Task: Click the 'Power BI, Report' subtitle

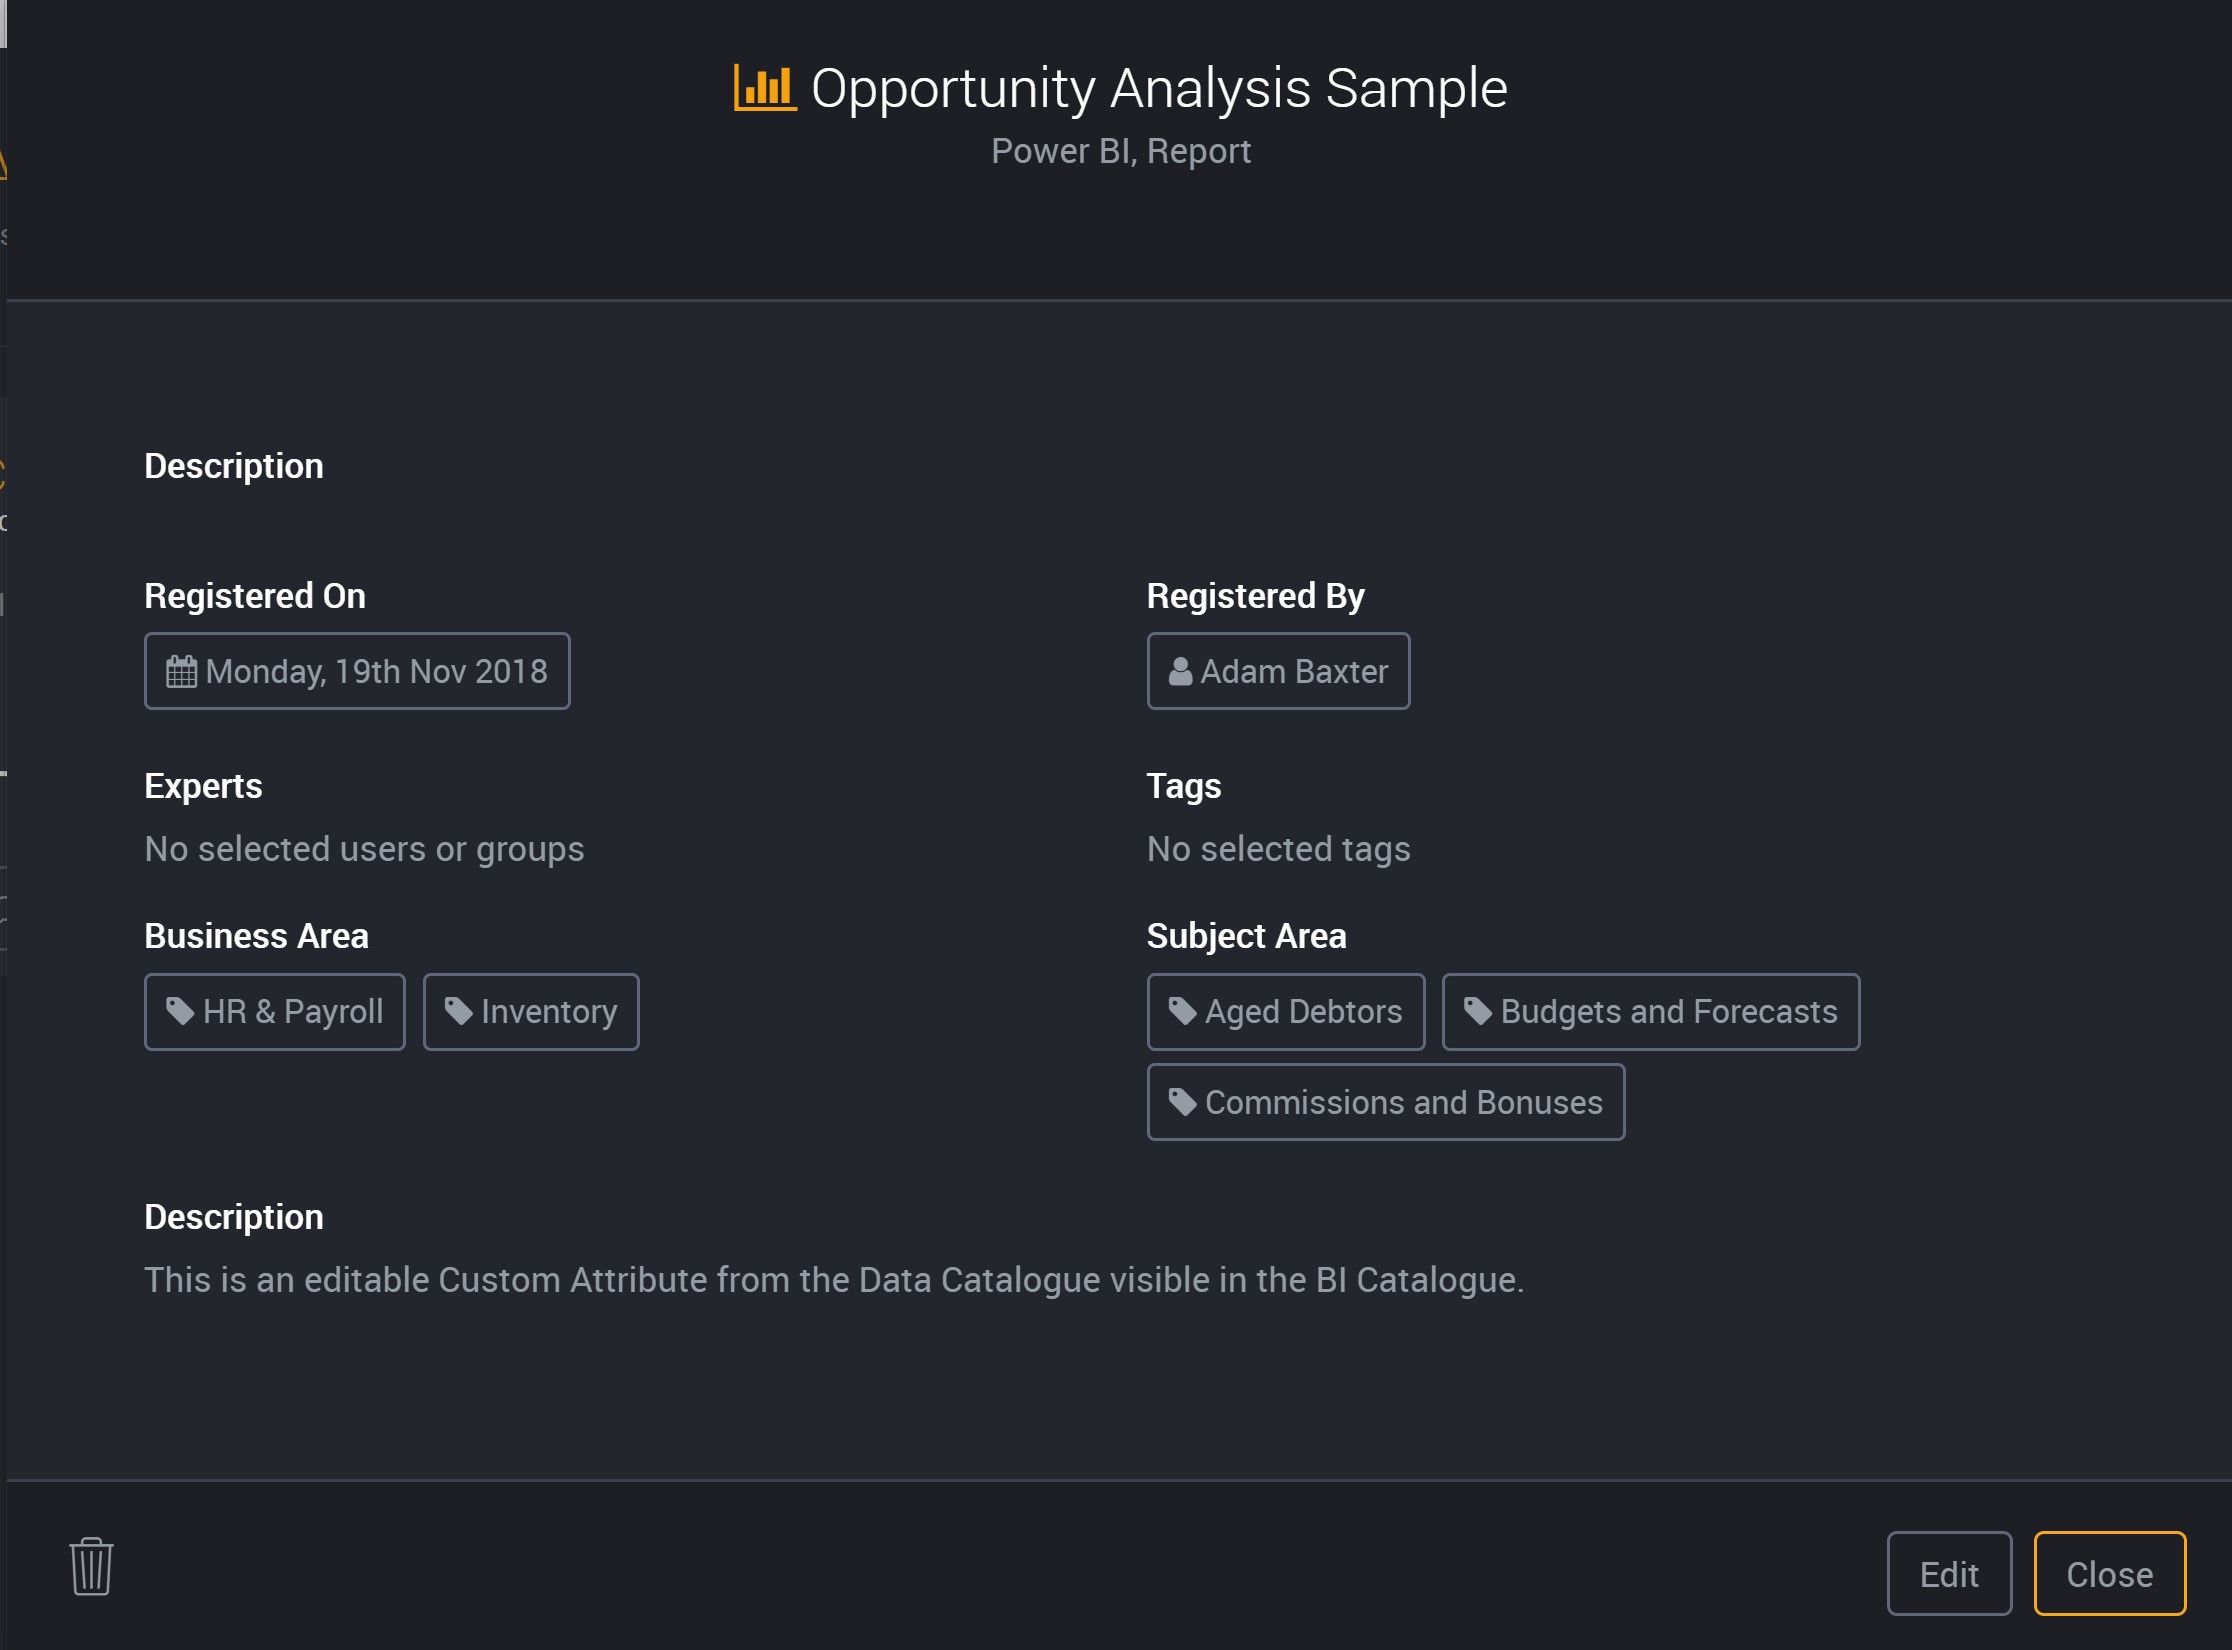Action: [x=1120, y=151]
